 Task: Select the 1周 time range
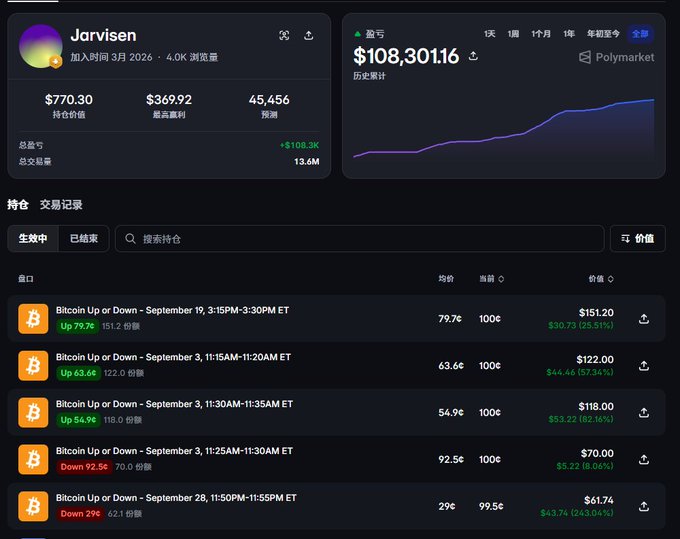tap(513, 34)
